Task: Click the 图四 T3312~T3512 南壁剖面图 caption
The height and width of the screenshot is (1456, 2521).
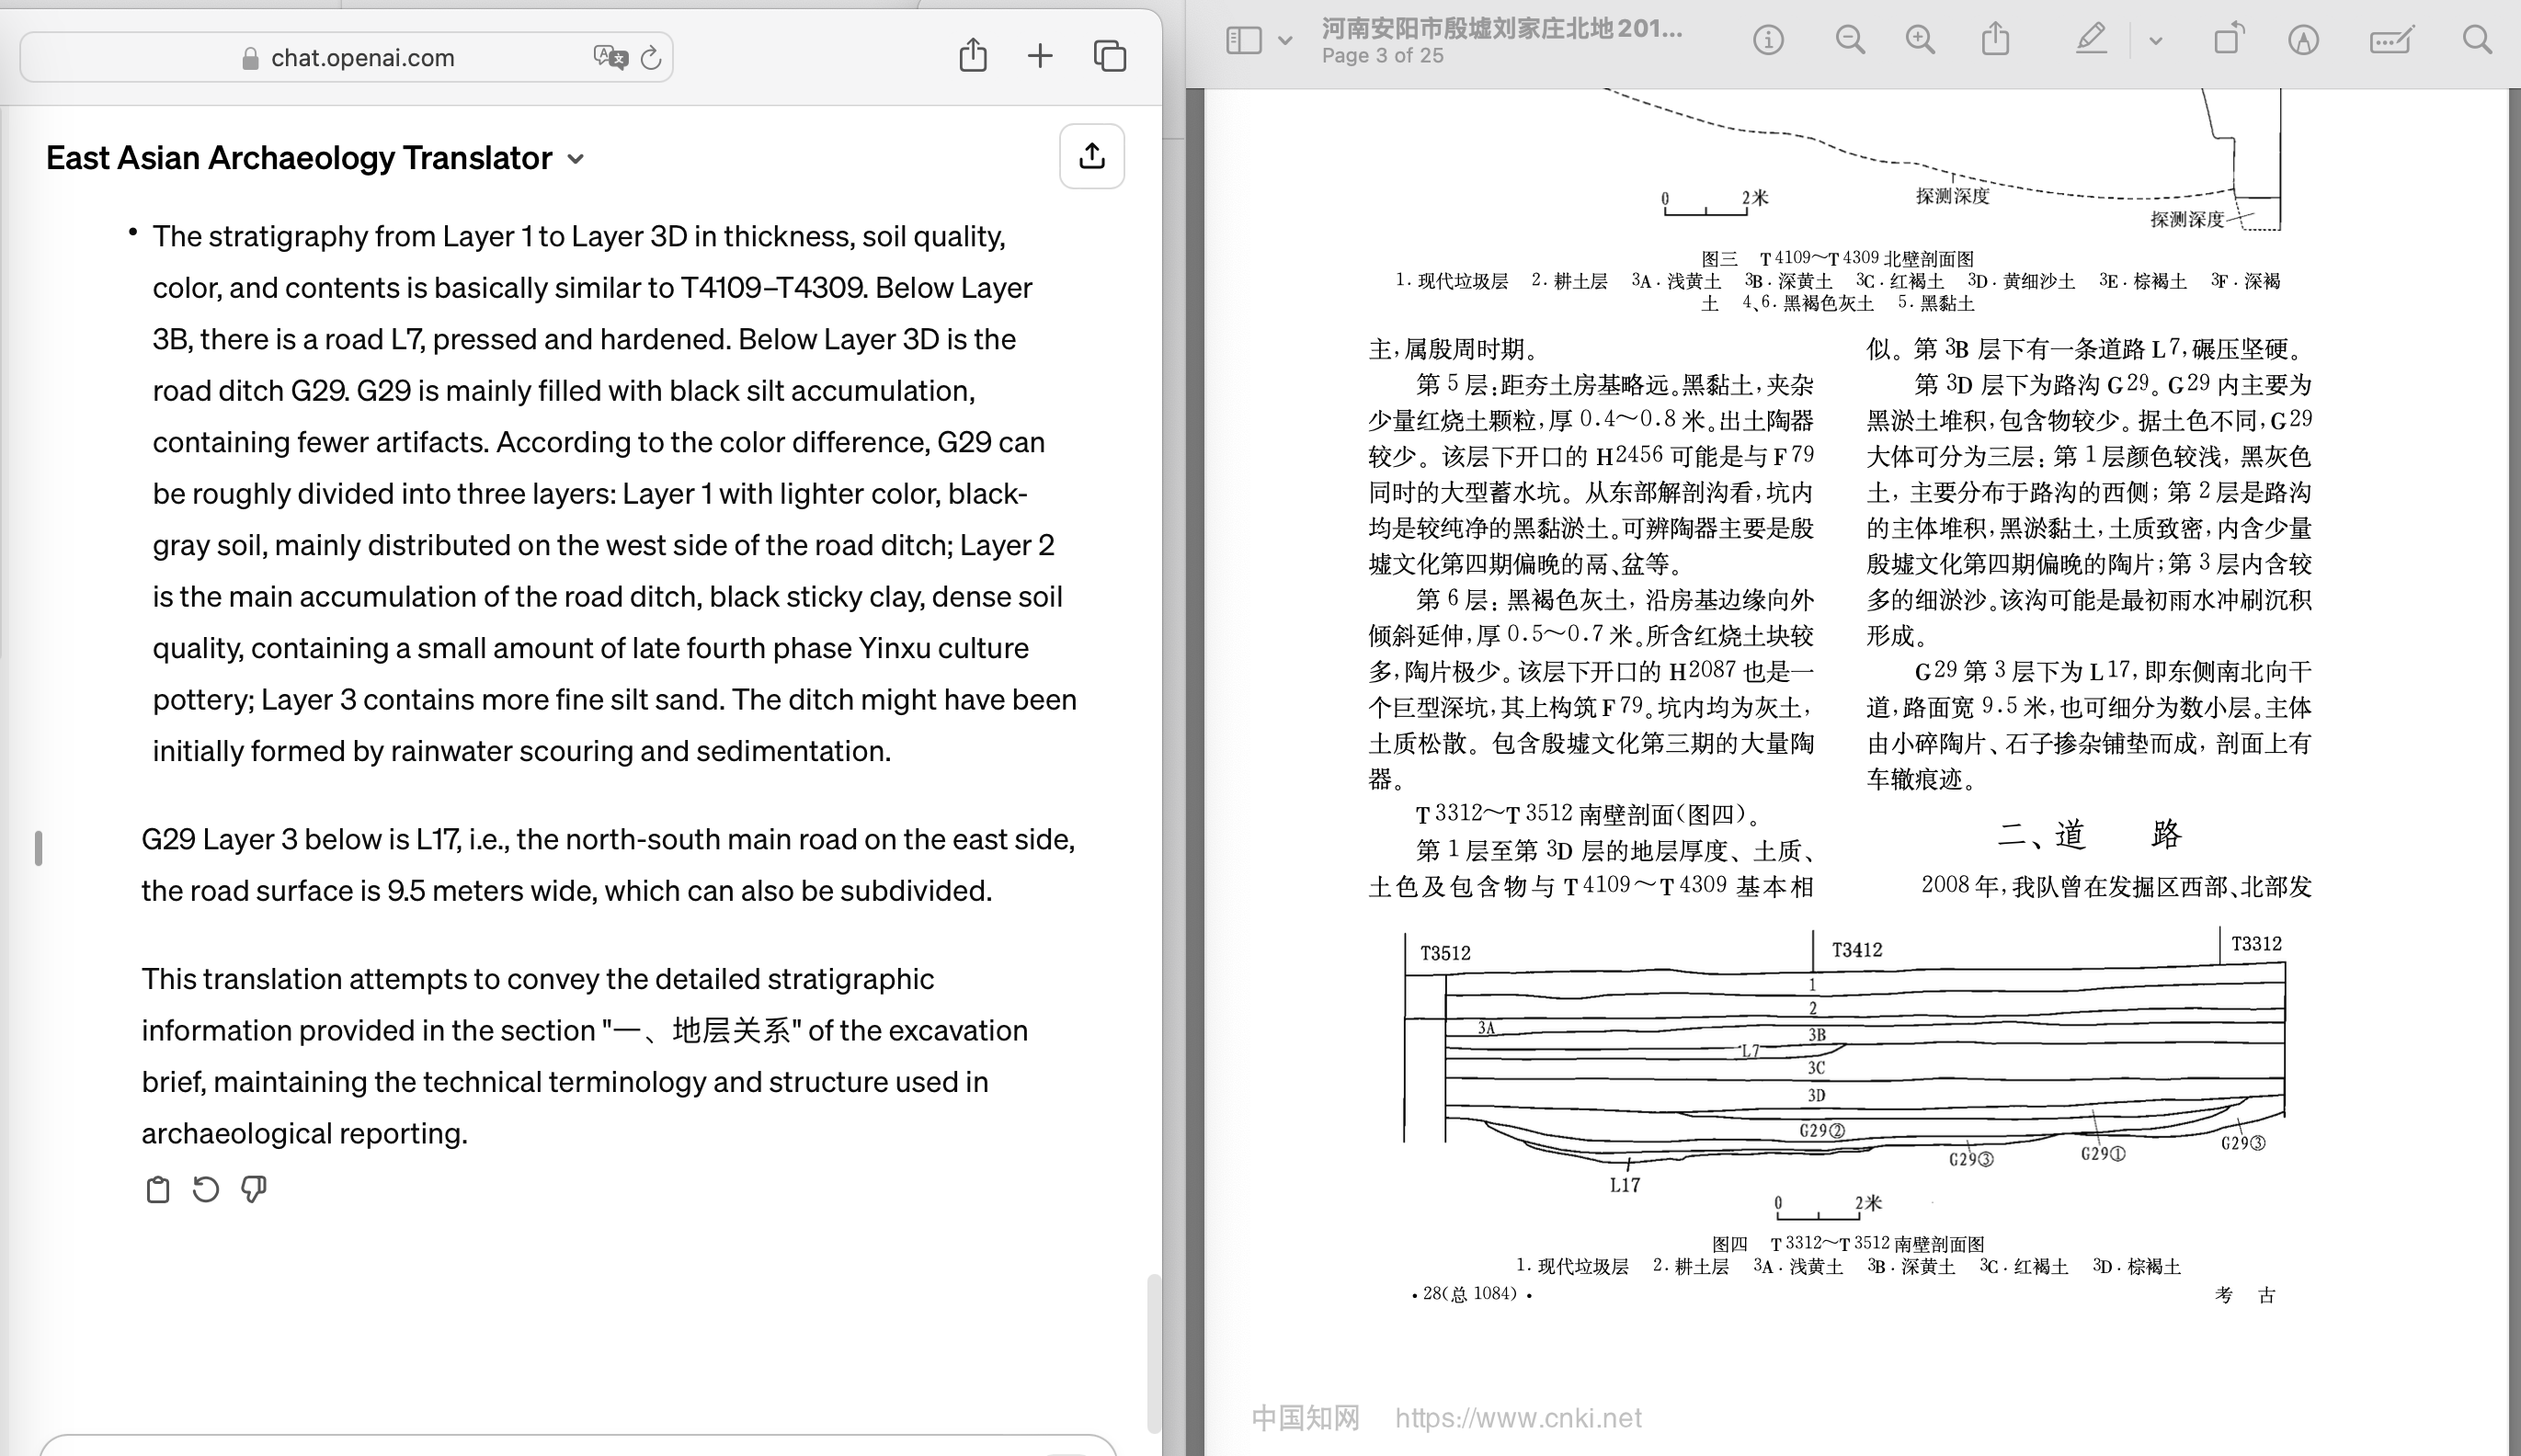Action: [x=1848, y=1243]
